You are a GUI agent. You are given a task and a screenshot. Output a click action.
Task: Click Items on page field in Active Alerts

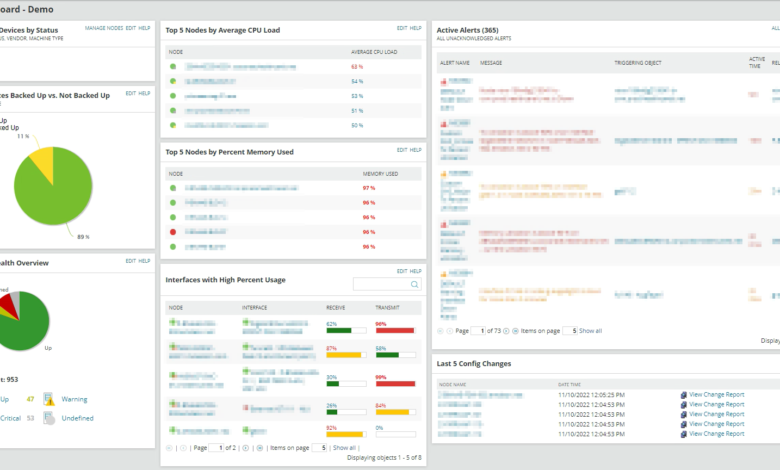[x=570, y=331]
